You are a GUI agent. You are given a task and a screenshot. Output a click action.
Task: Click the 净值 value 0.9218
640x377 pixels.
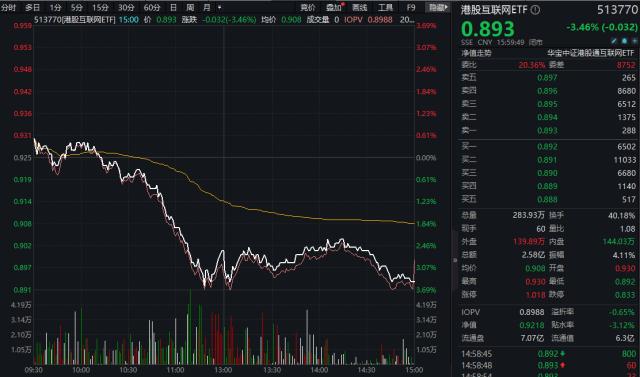[532, 325]
